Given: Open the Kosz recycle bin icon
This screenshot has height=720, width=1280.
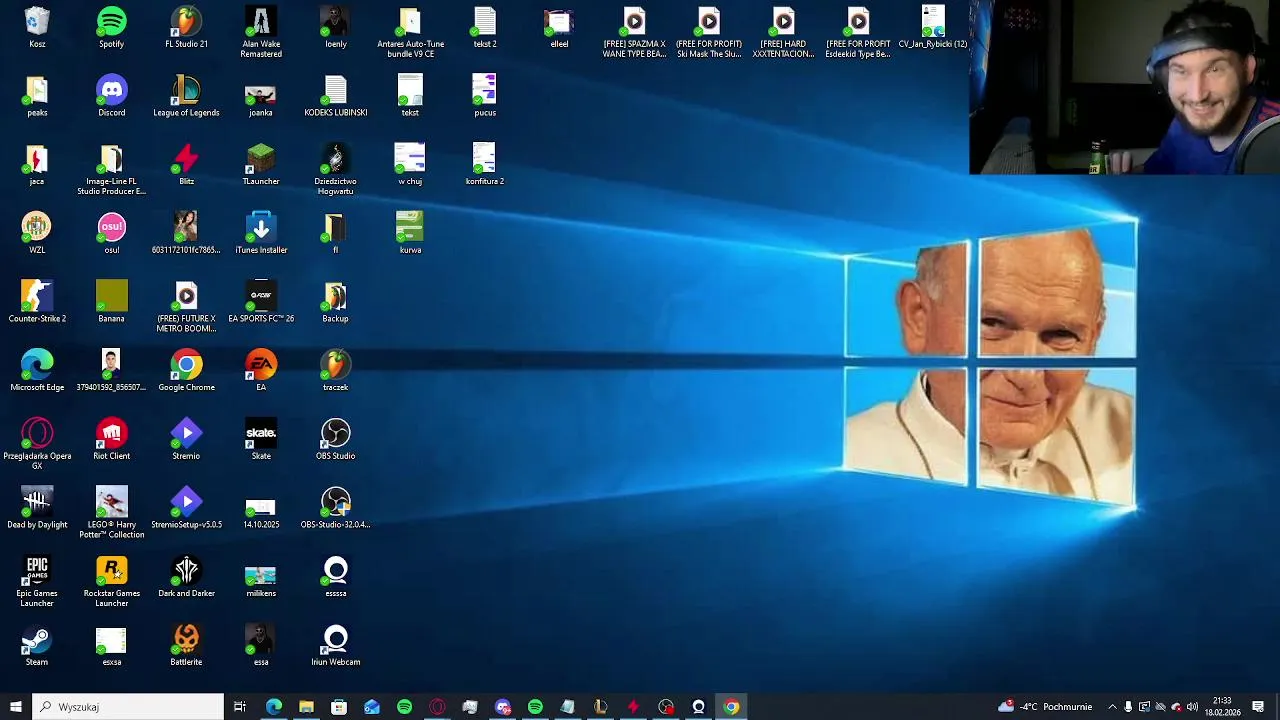Looking at the screenshot, I should (x=37, y=27).
